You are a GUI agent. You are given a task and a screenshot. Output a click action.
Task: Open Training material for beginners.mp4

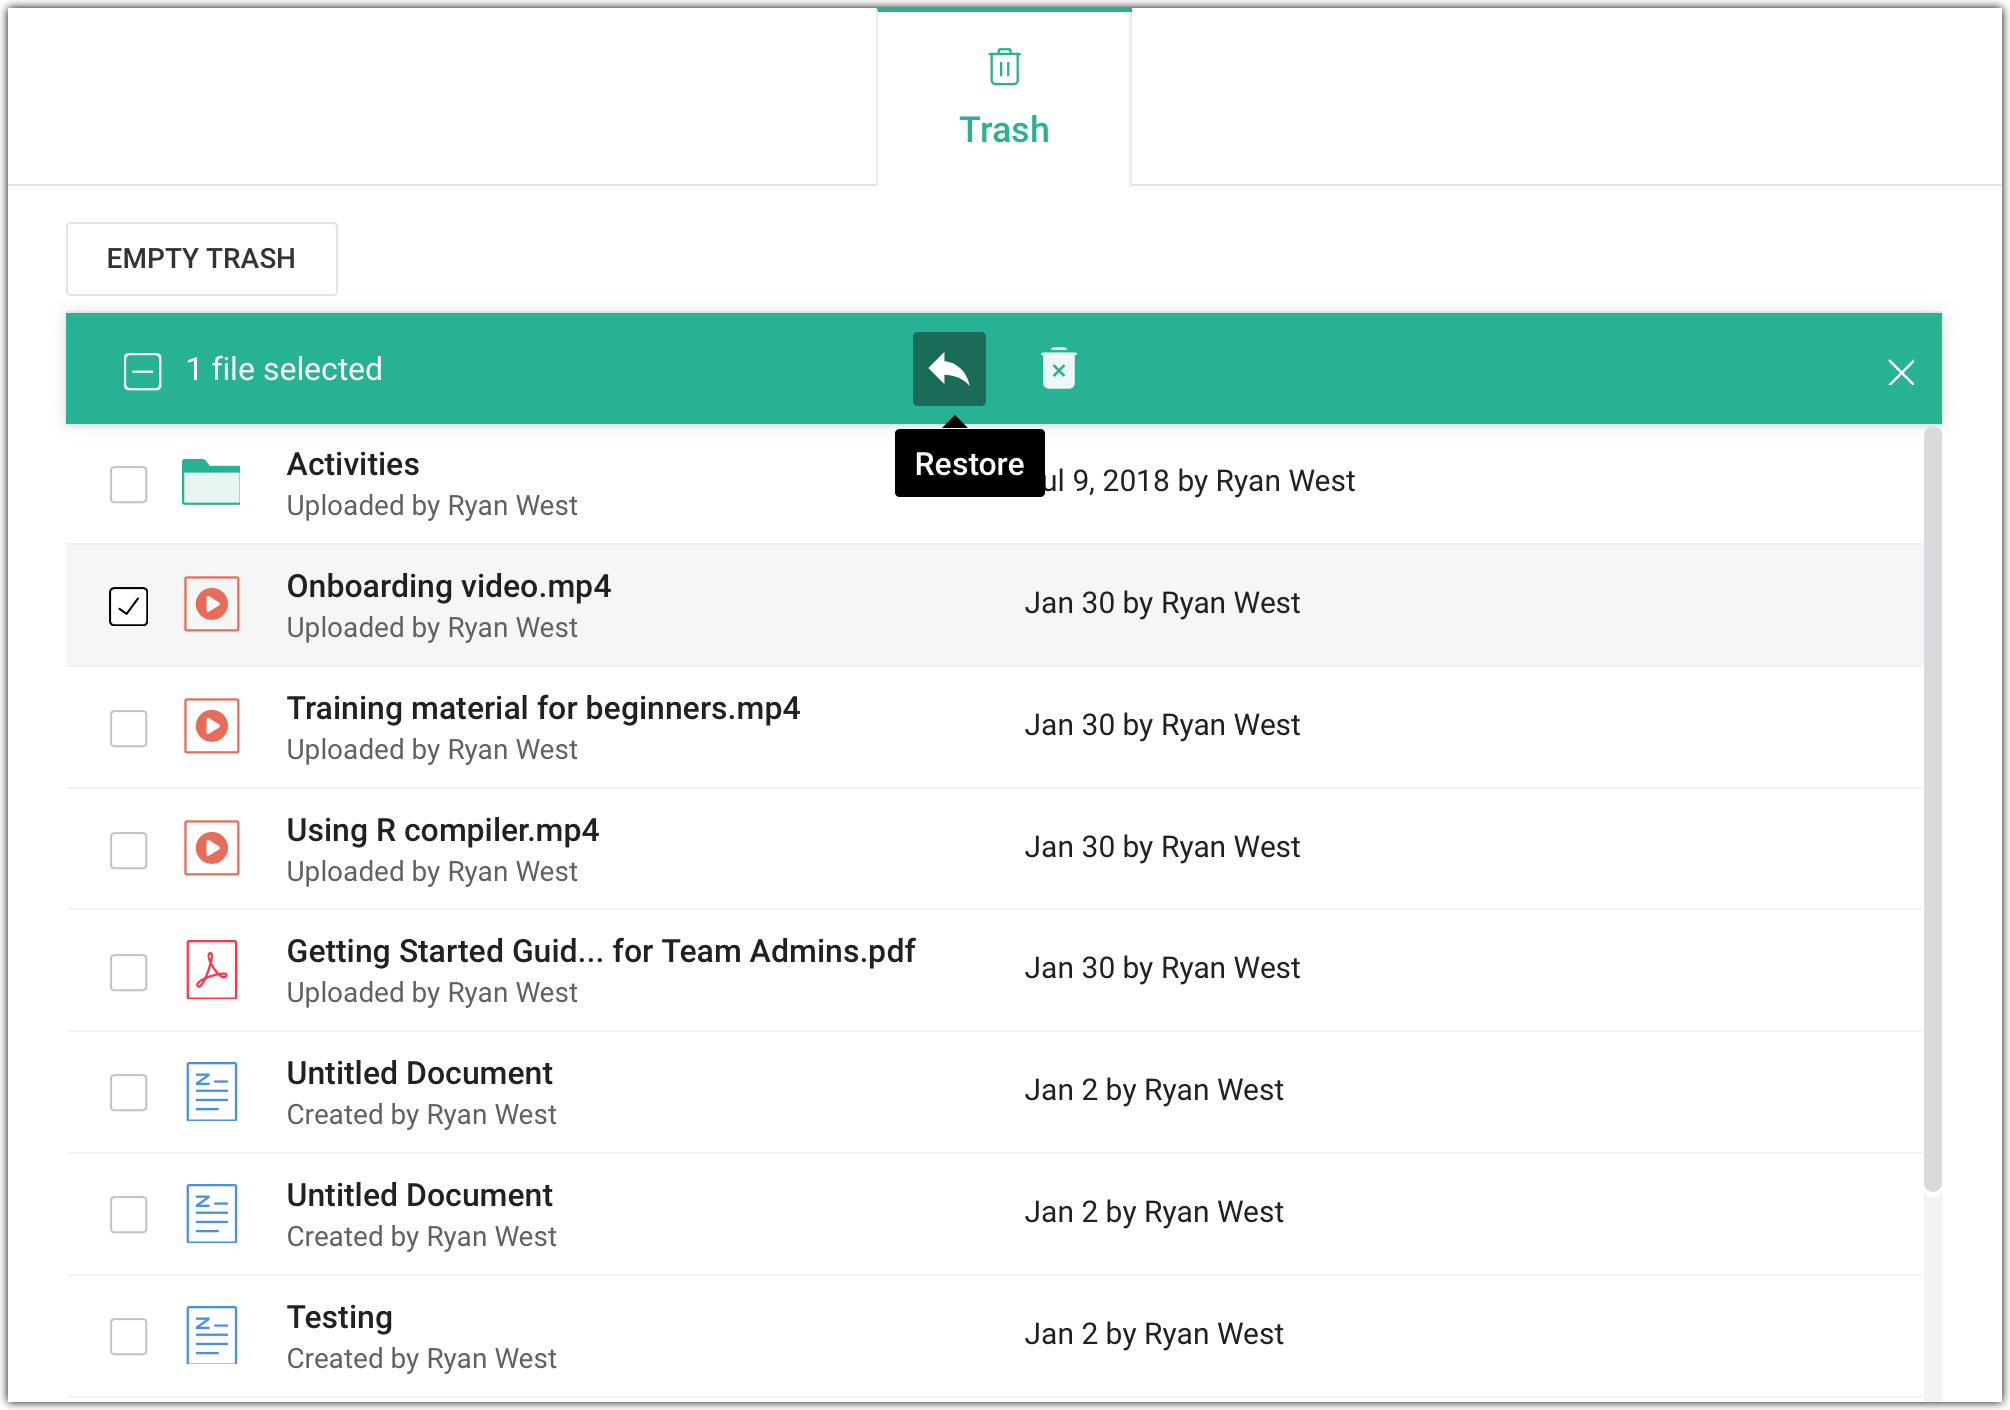coord(542,708)
